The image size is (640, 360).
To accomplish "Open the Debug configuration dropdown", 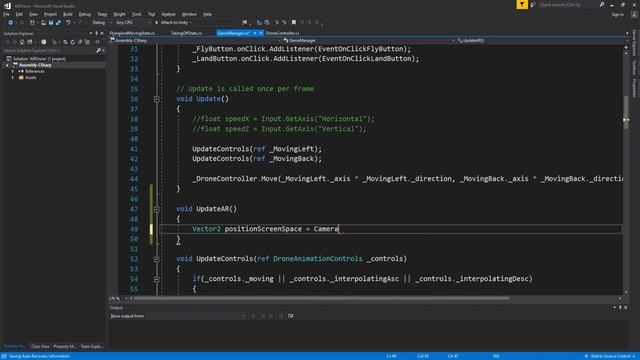I will point(101,22).
